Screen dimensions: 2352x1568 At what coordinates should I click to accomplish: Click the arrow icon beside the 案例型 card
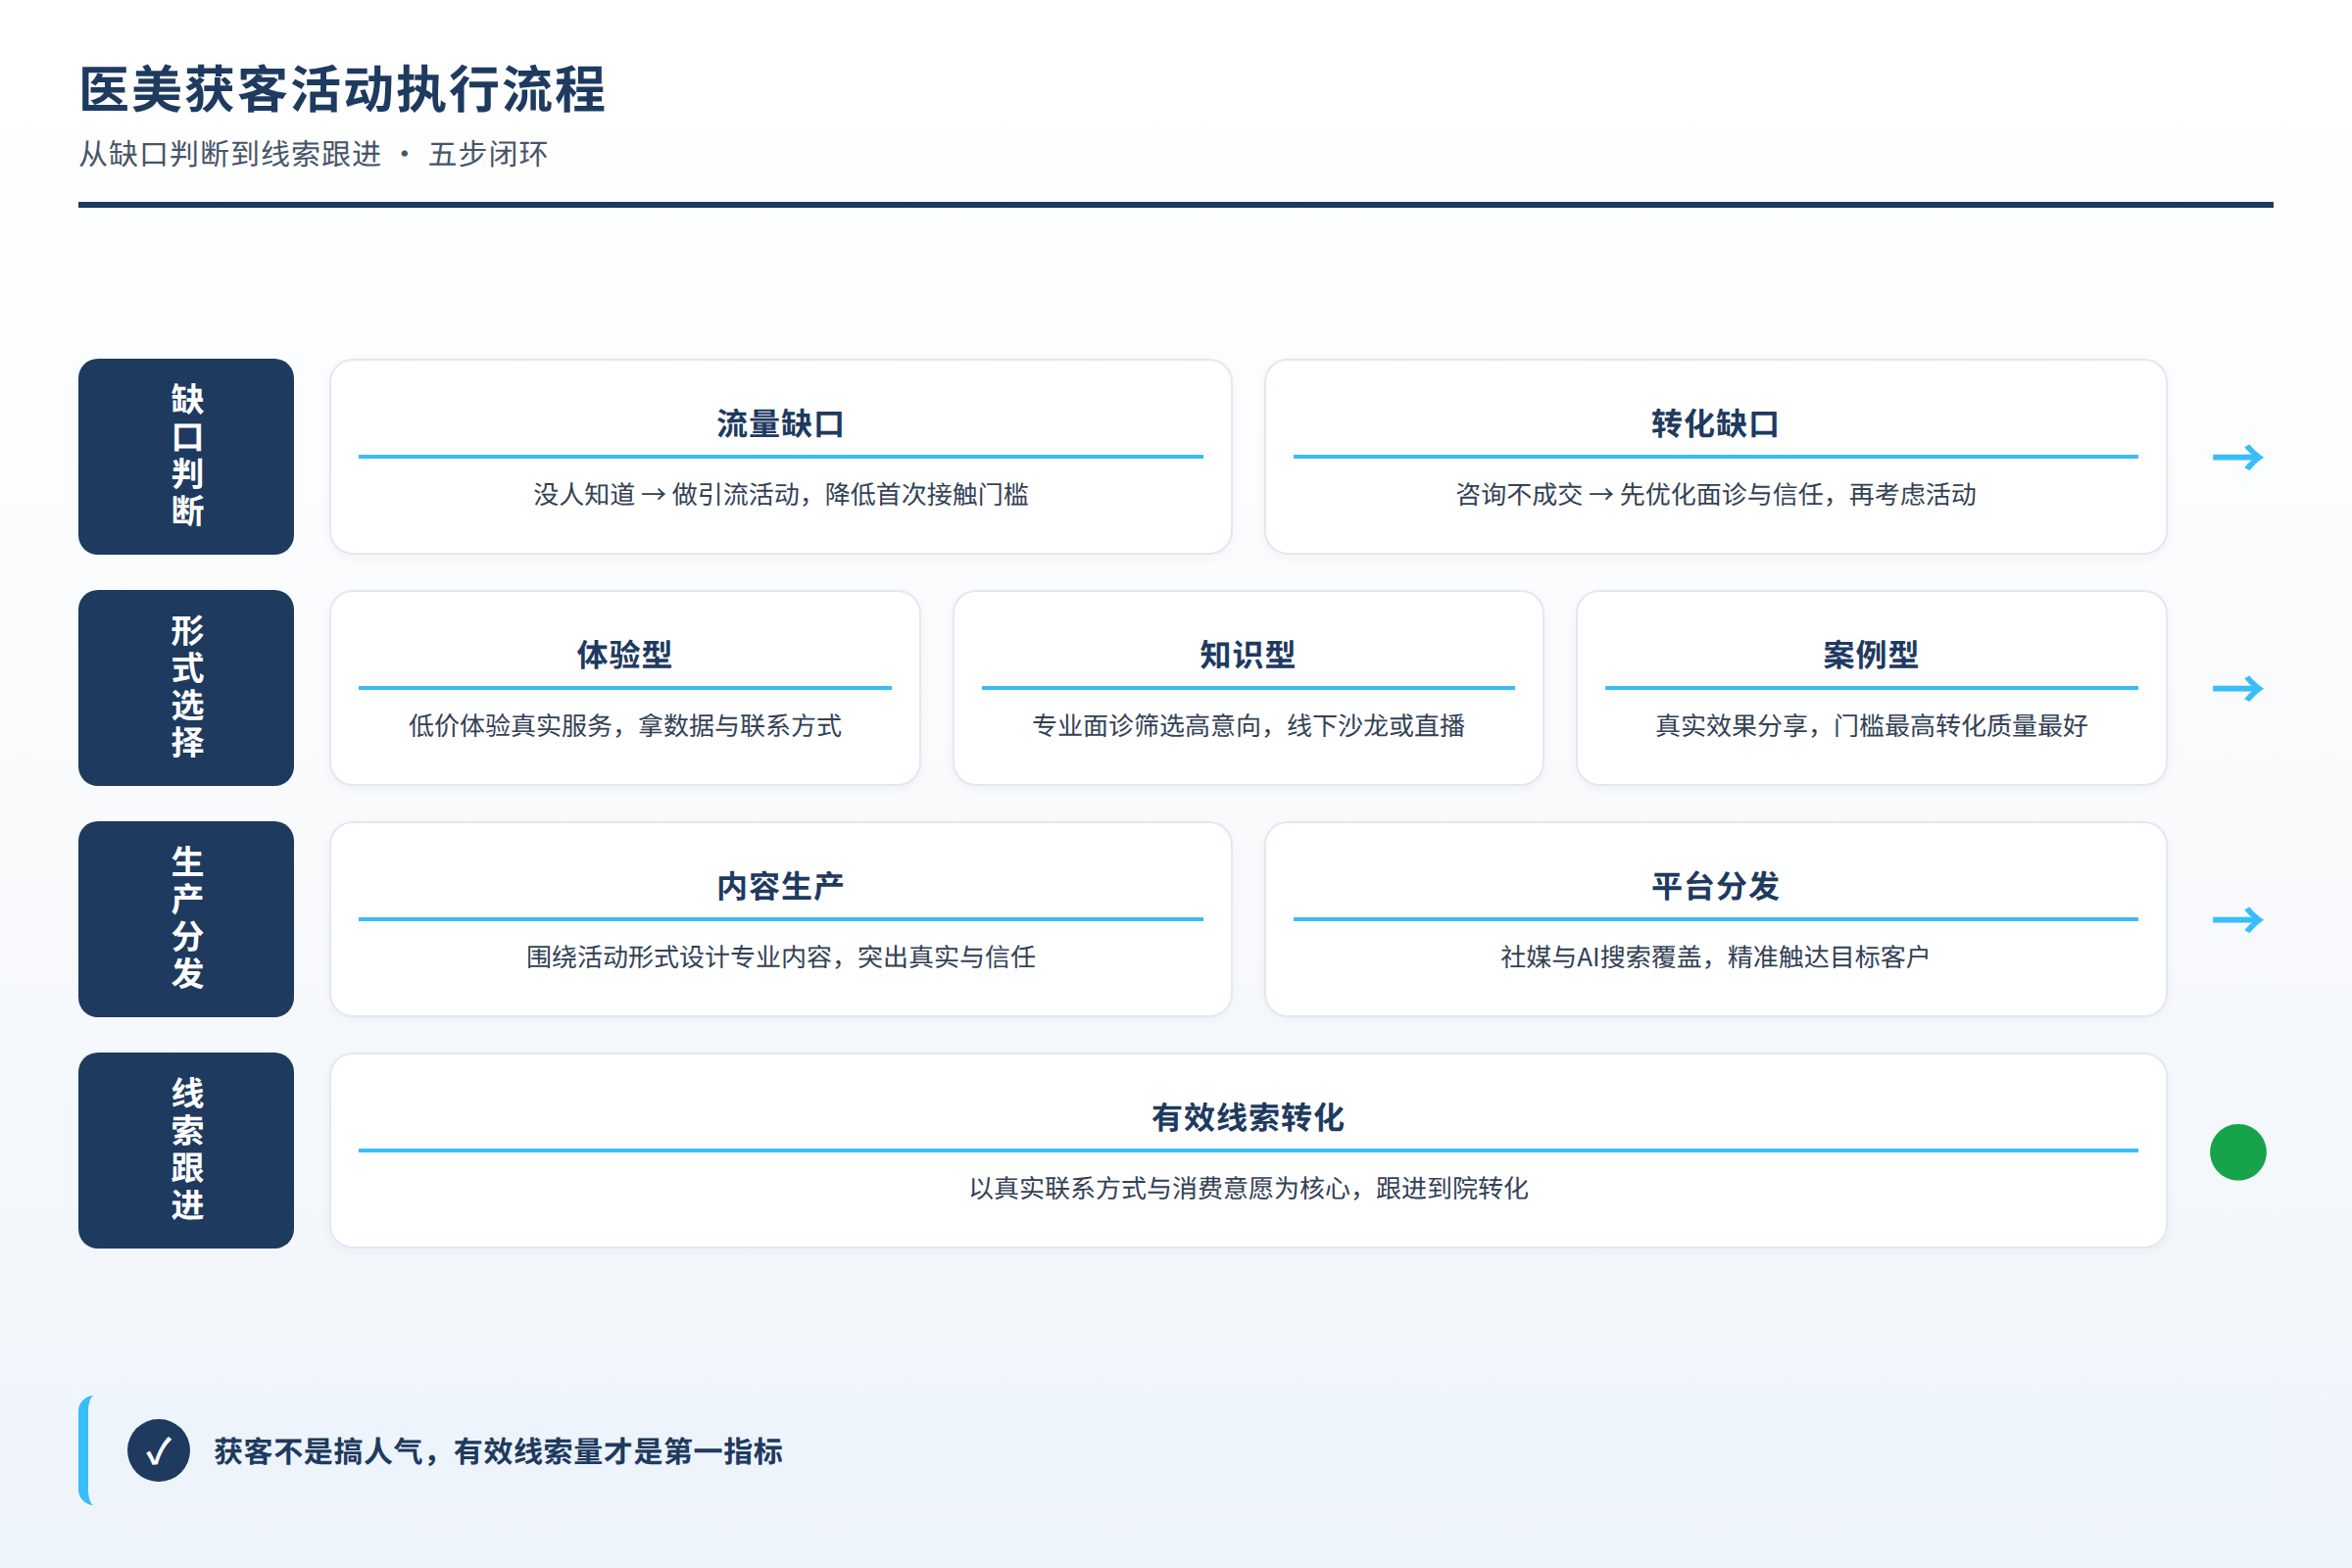tap(2237, 689)
